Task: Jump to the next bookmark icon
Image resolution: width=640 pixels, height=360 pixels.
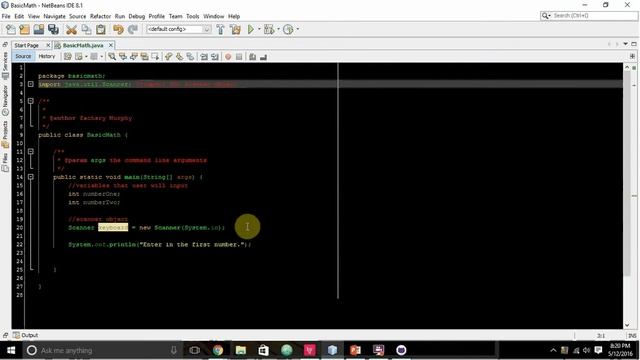Action: (x=179, y=57)
